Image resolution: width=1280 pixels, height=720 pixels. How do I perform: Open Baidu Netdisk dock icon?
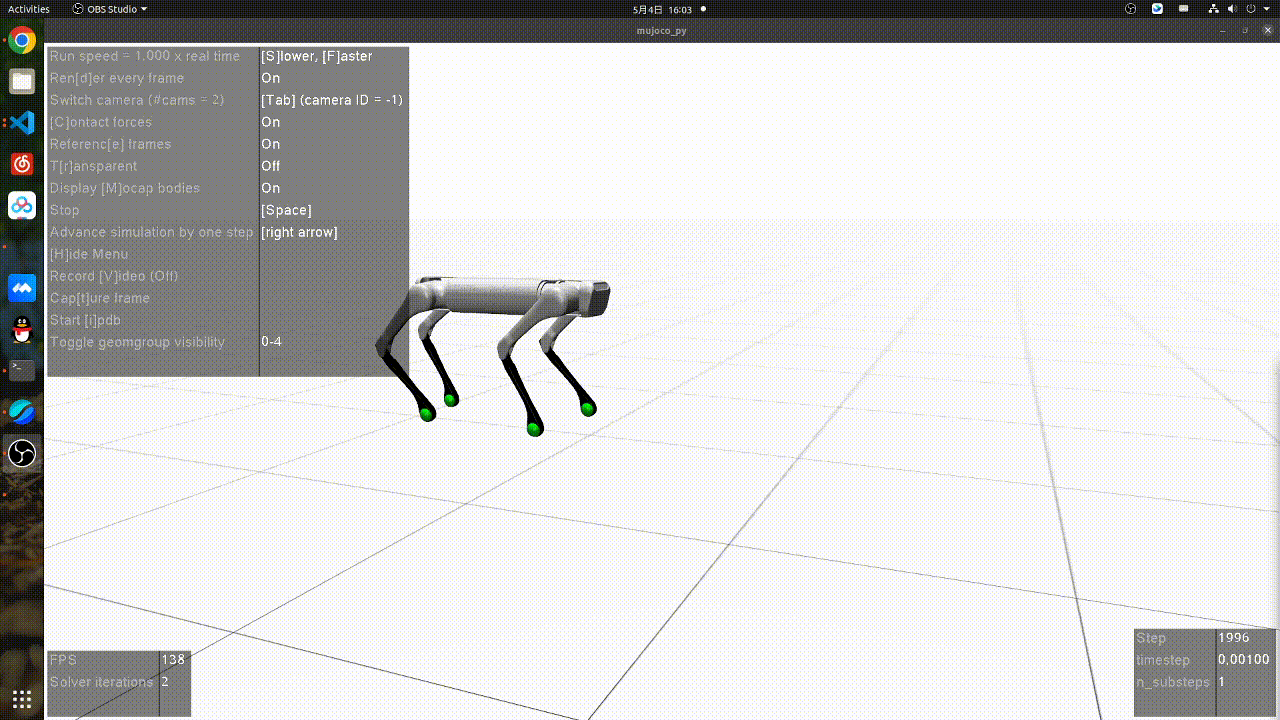22,206
